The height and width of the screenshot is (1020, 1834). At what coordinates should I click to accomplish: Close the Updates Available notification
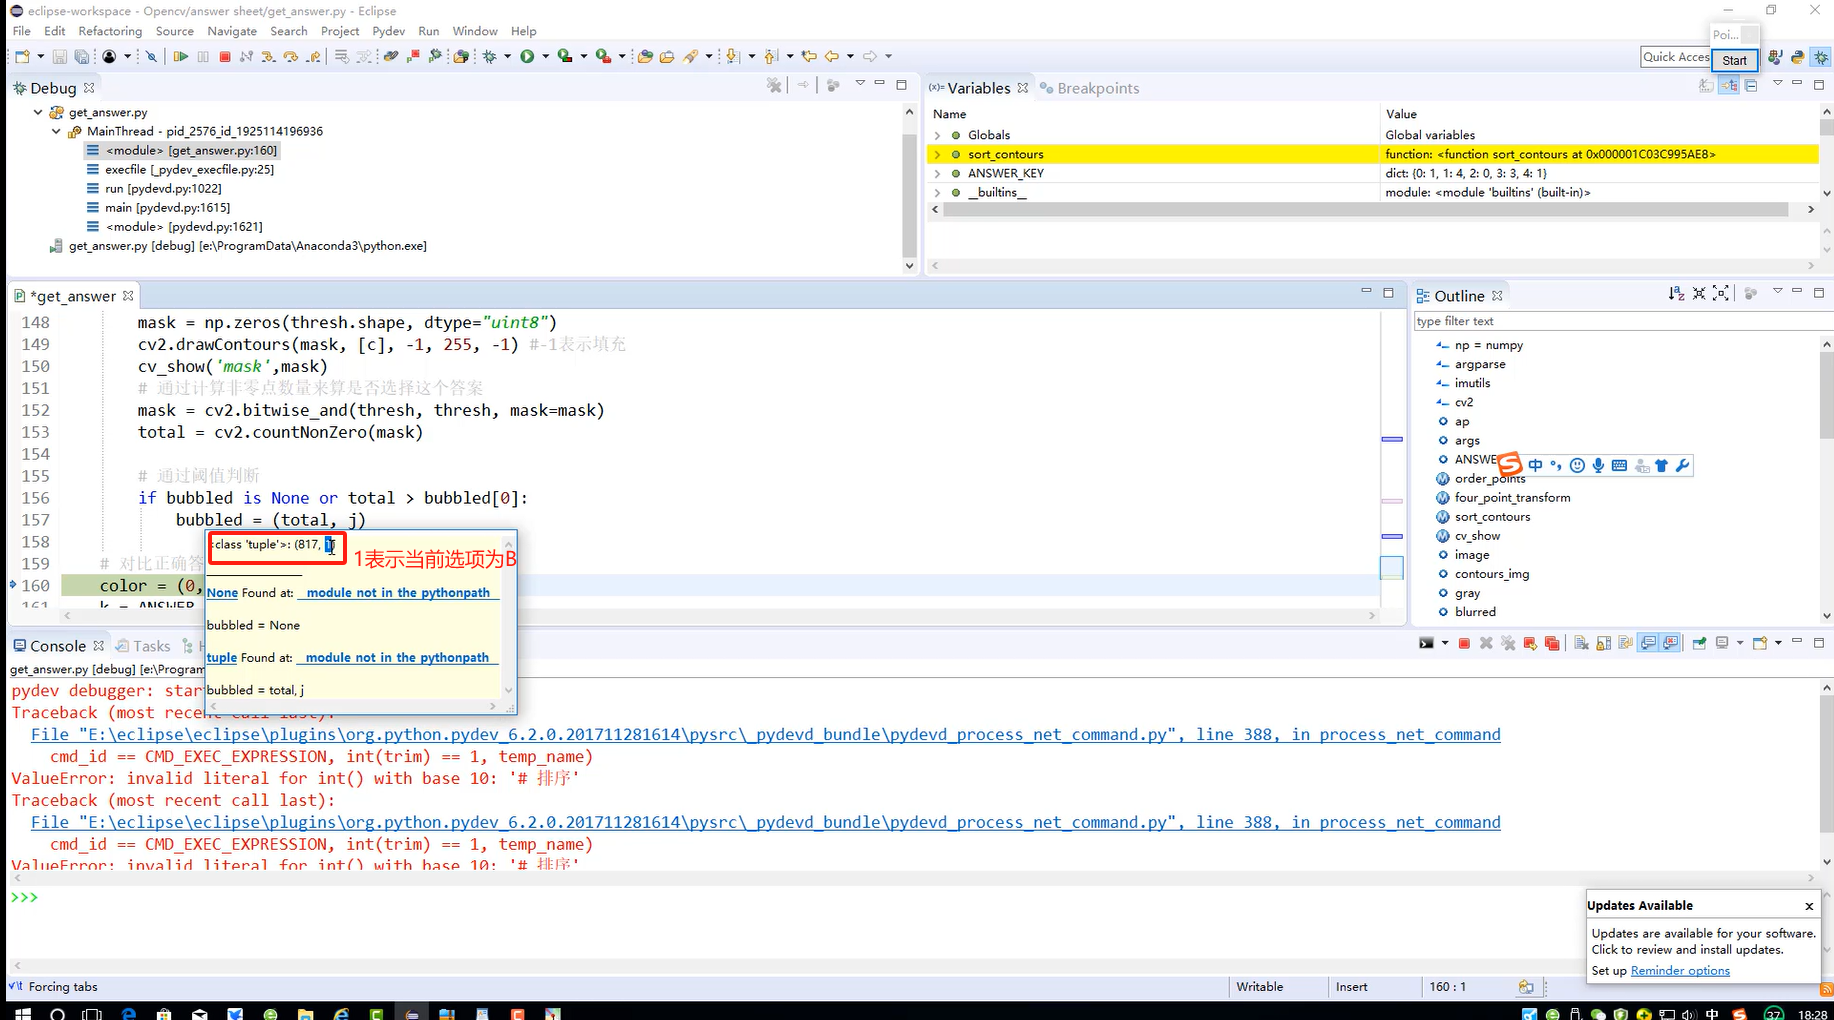click(x=1809, y=906)
